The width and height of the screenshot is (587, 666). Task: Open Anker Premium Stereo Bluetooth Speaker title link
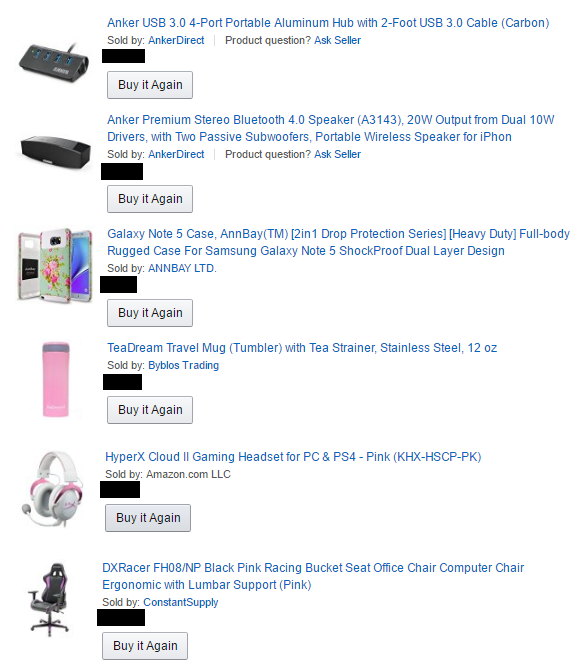pyautogui.click(x=330, y=128)
